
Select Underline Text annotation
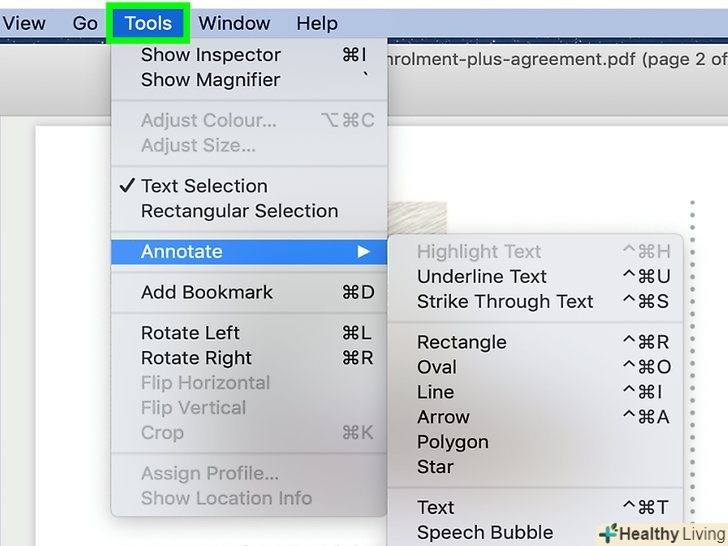coord(482,277)
